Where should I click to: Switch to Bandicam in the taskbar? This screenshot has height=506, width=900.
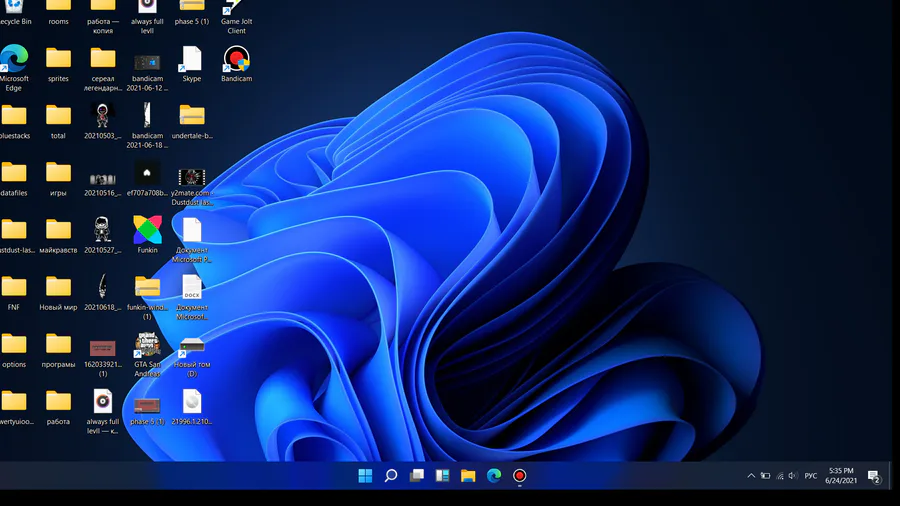(x=519, y=476)
